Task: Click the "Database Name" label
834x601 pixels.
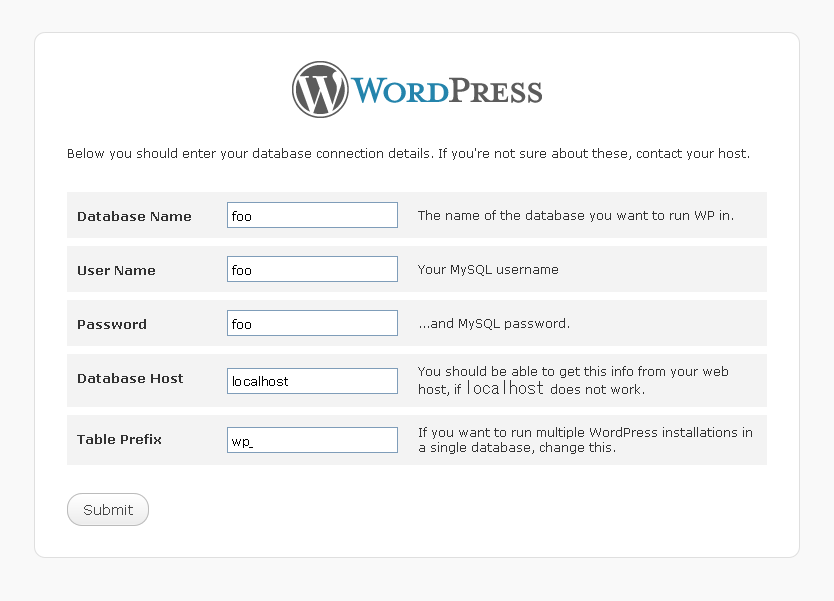Action: 134,216
